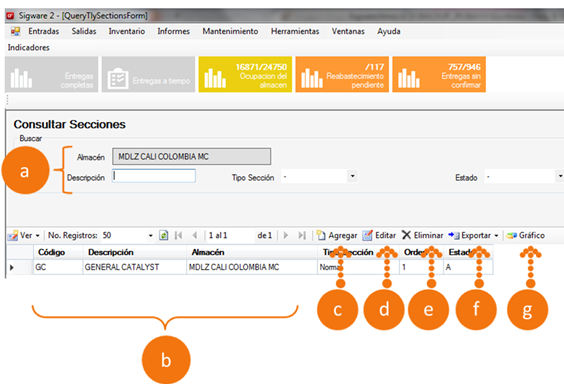The height and width of the screenshot is (384, 564).
Task: Click the Gráfico toolbar button
Action: [526, 236]
